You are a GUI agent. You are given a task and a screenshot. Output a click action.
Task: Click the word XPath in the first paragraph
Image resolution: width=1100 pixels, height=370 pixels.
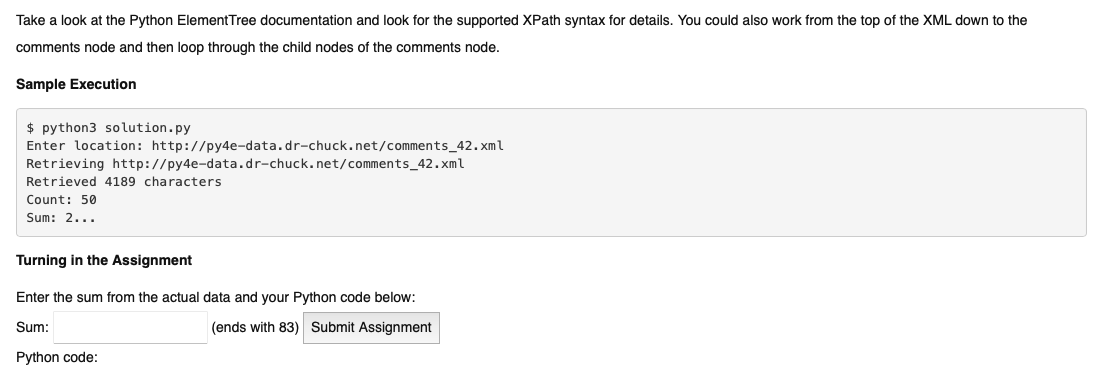pos(541,20)
